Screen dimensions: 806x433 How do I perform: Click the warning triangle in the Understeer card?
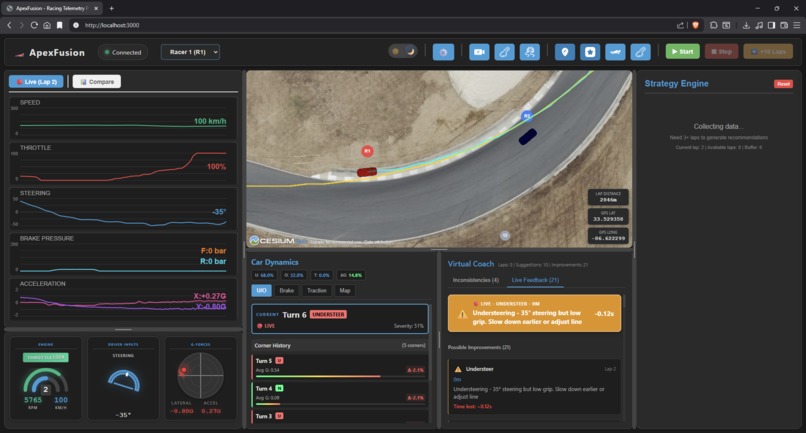click(x=457, y=369)
